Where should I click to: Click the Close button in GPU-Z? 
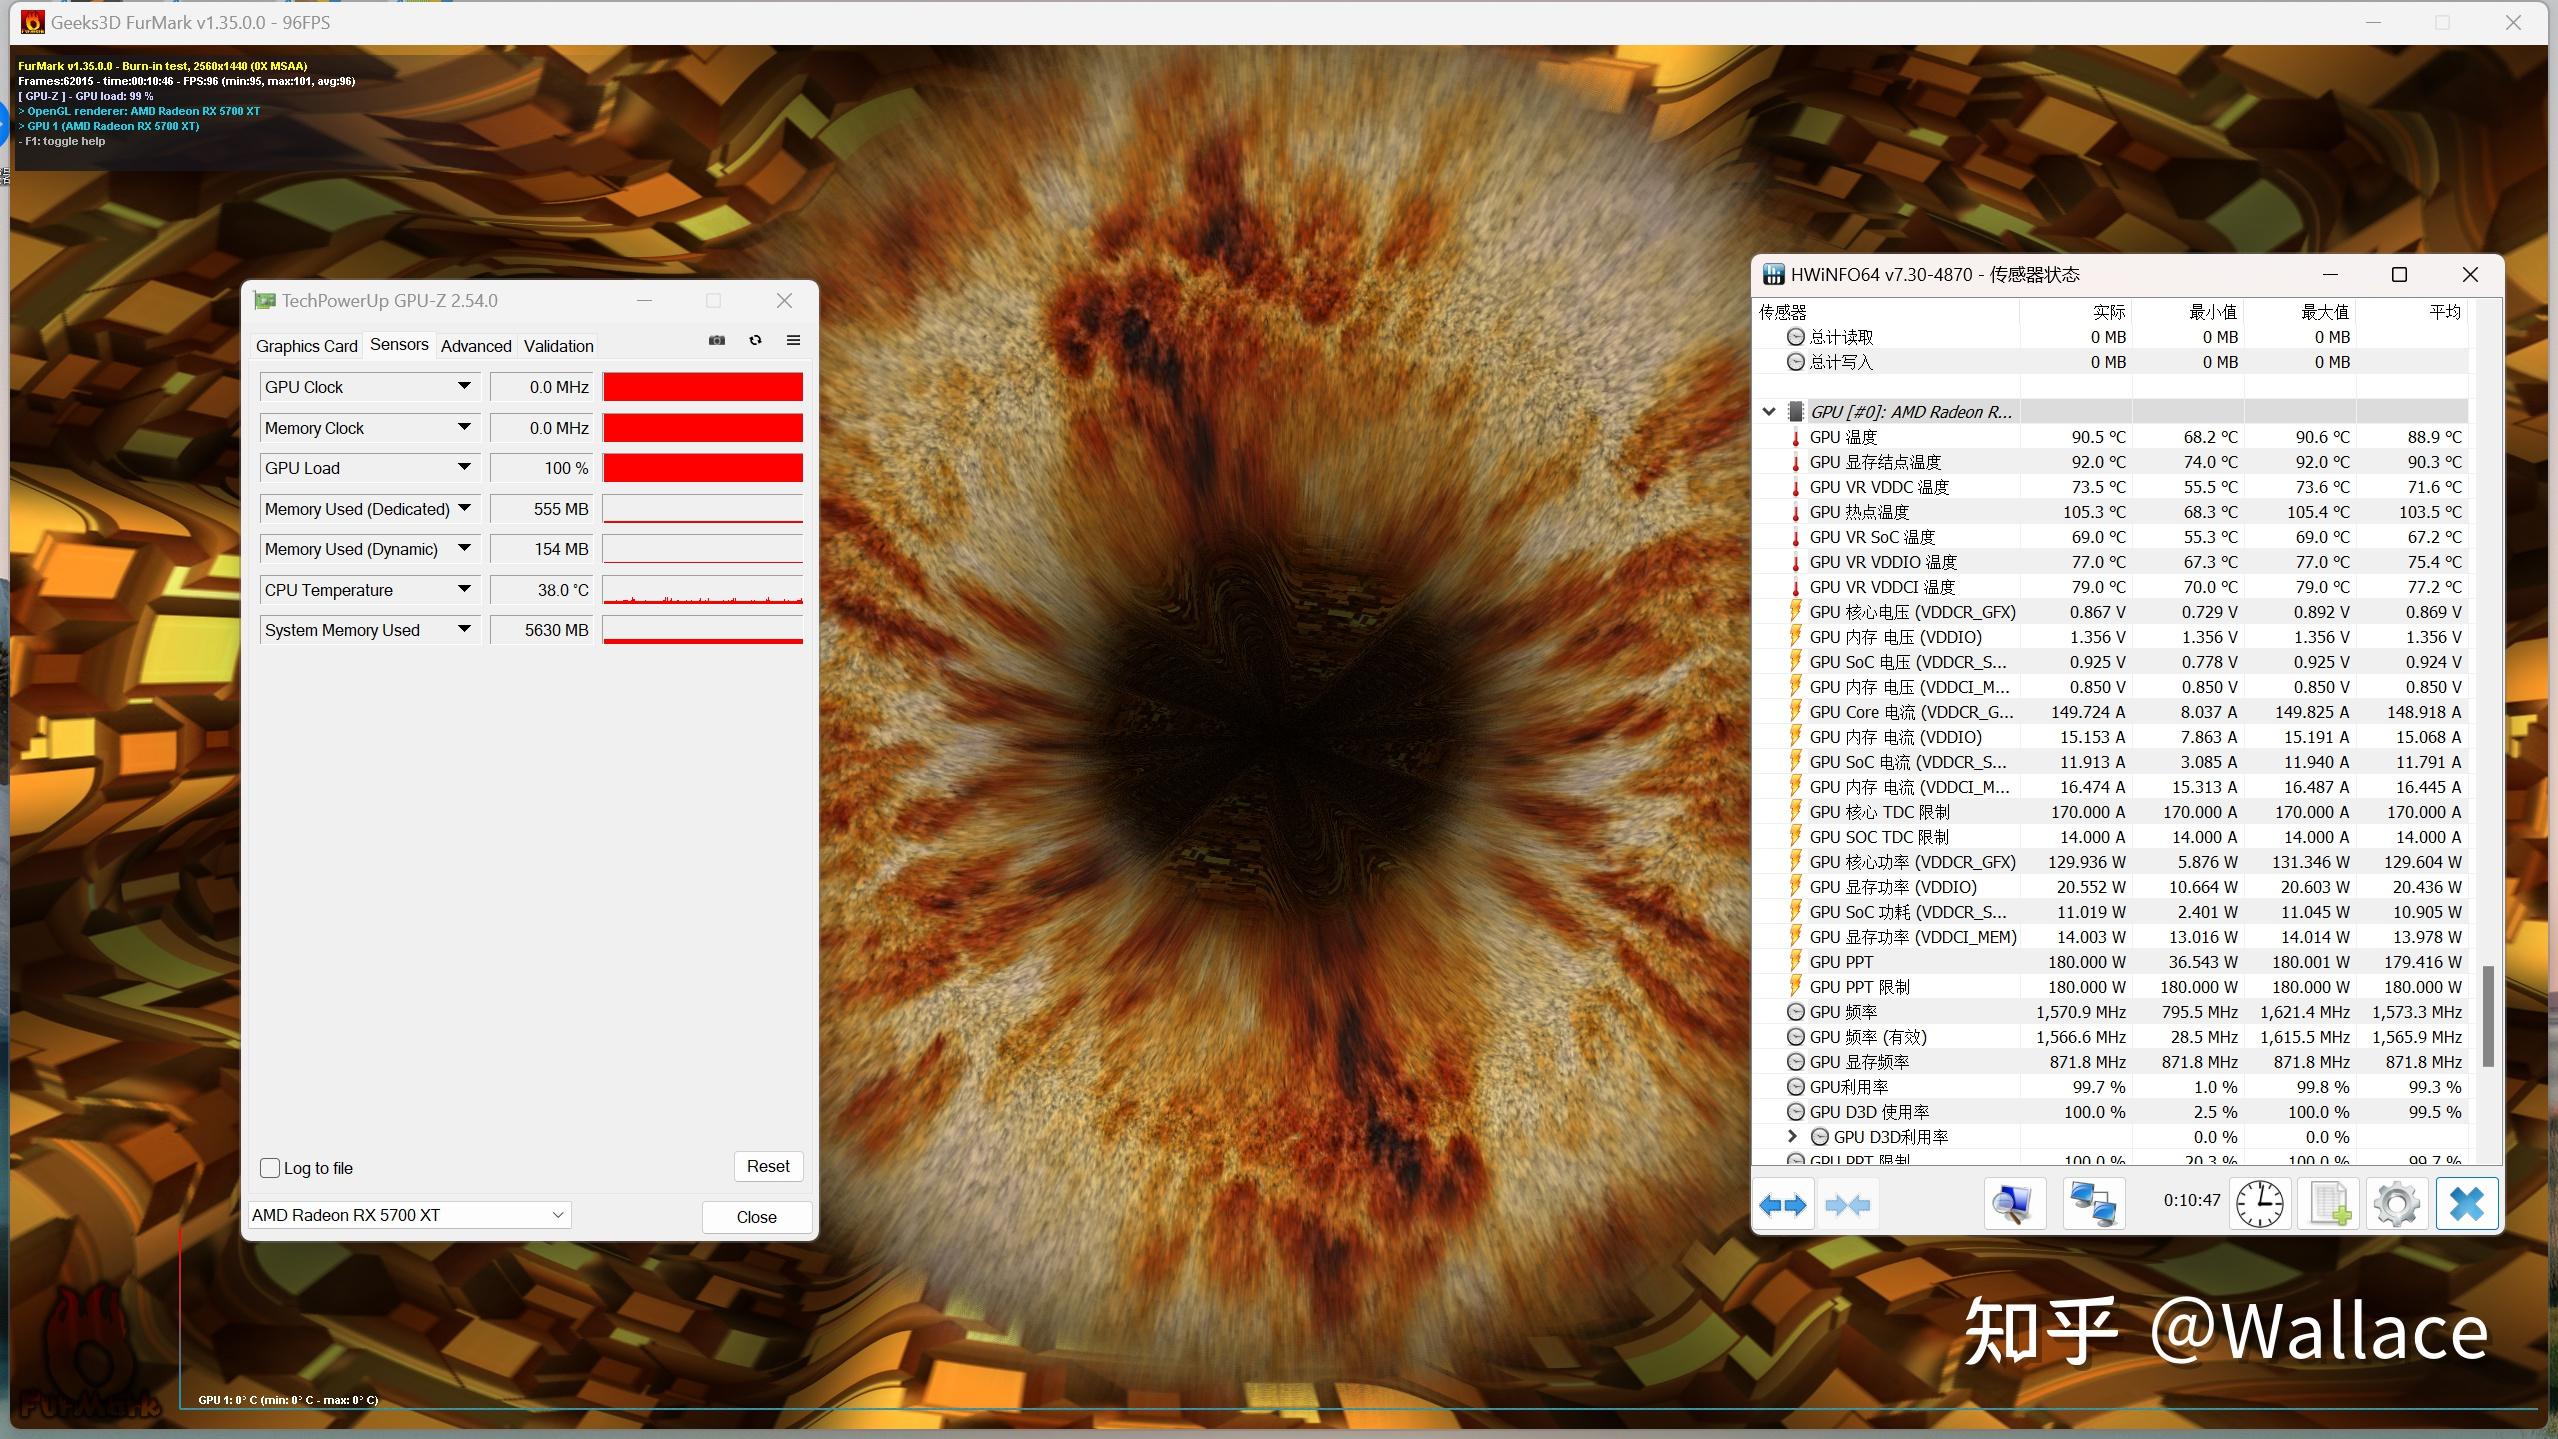(x=754, y=1216)
